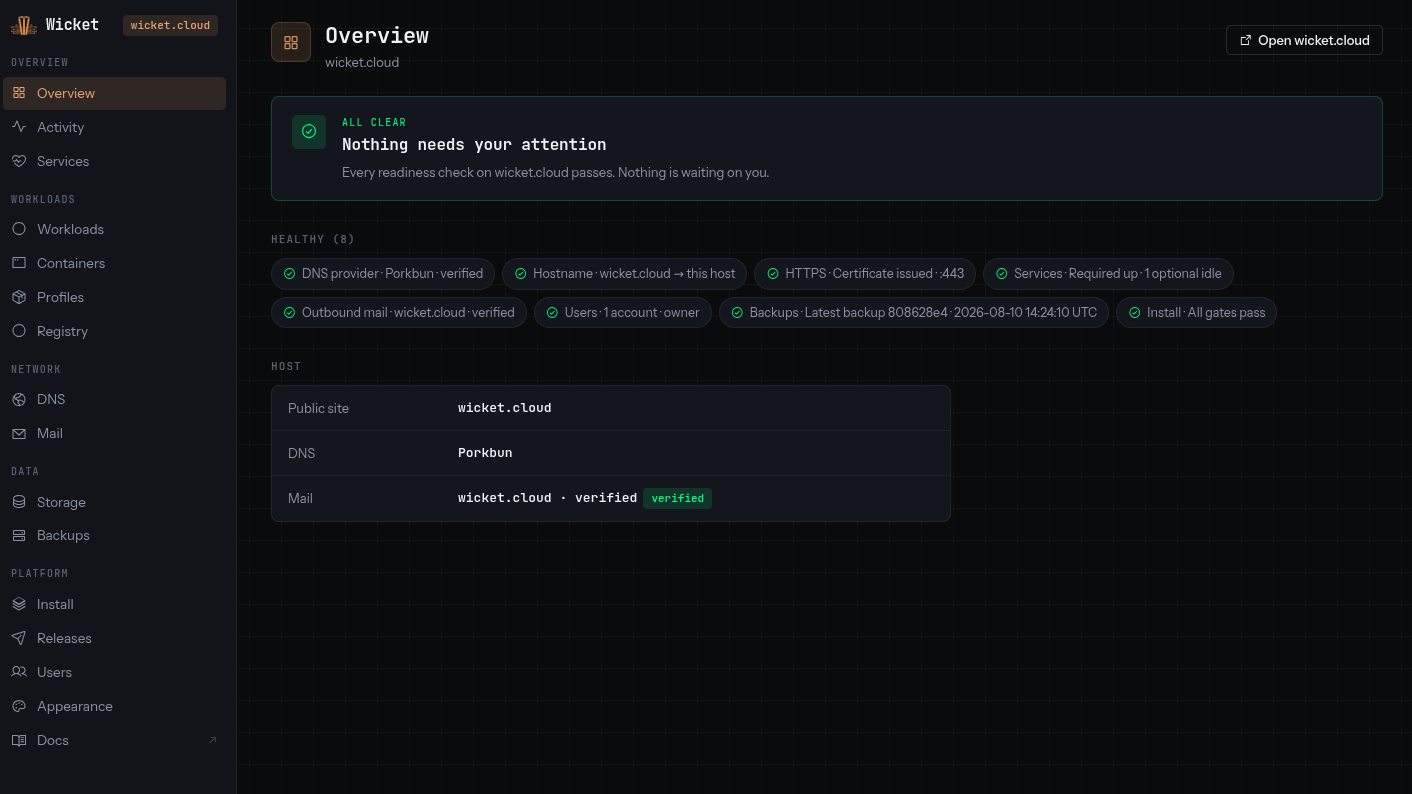The width and height of the screenshot is (1412, 794).
Task: Click the 'Nothing needs your attention' heading
Action: point(474,144)
